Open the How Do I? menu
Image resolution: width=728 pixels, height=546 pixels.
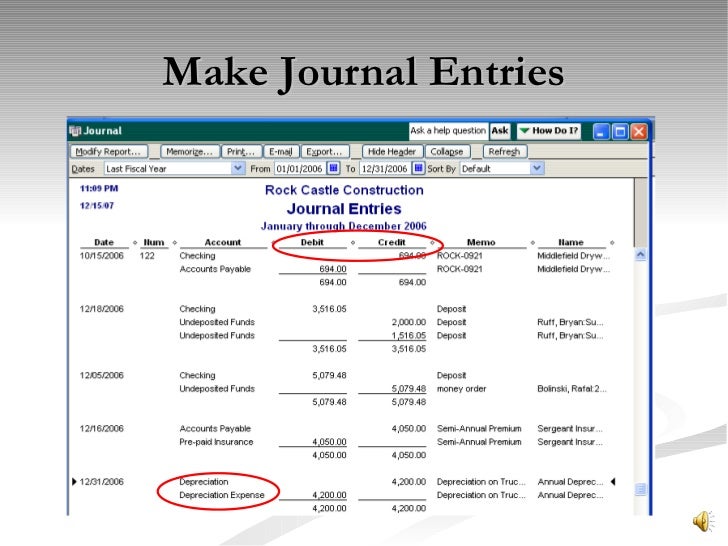pyautogui.click(x=549, y=131)
